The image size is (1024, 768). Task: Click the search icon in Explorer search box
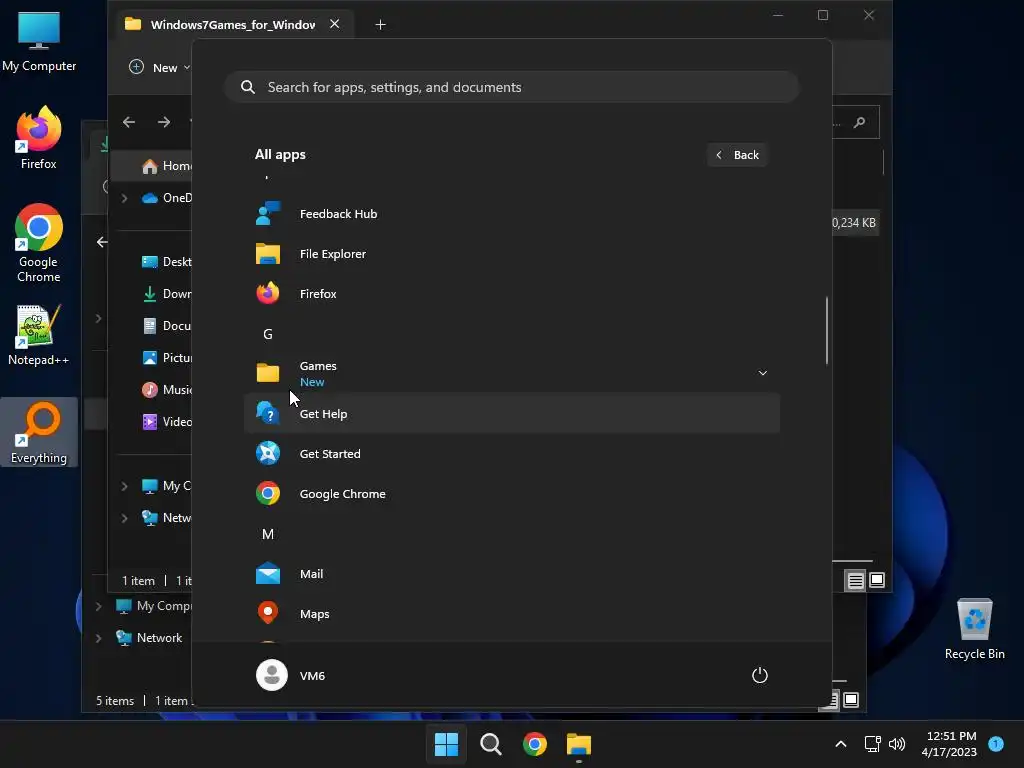pyautogui.click(x=859, y=122)
